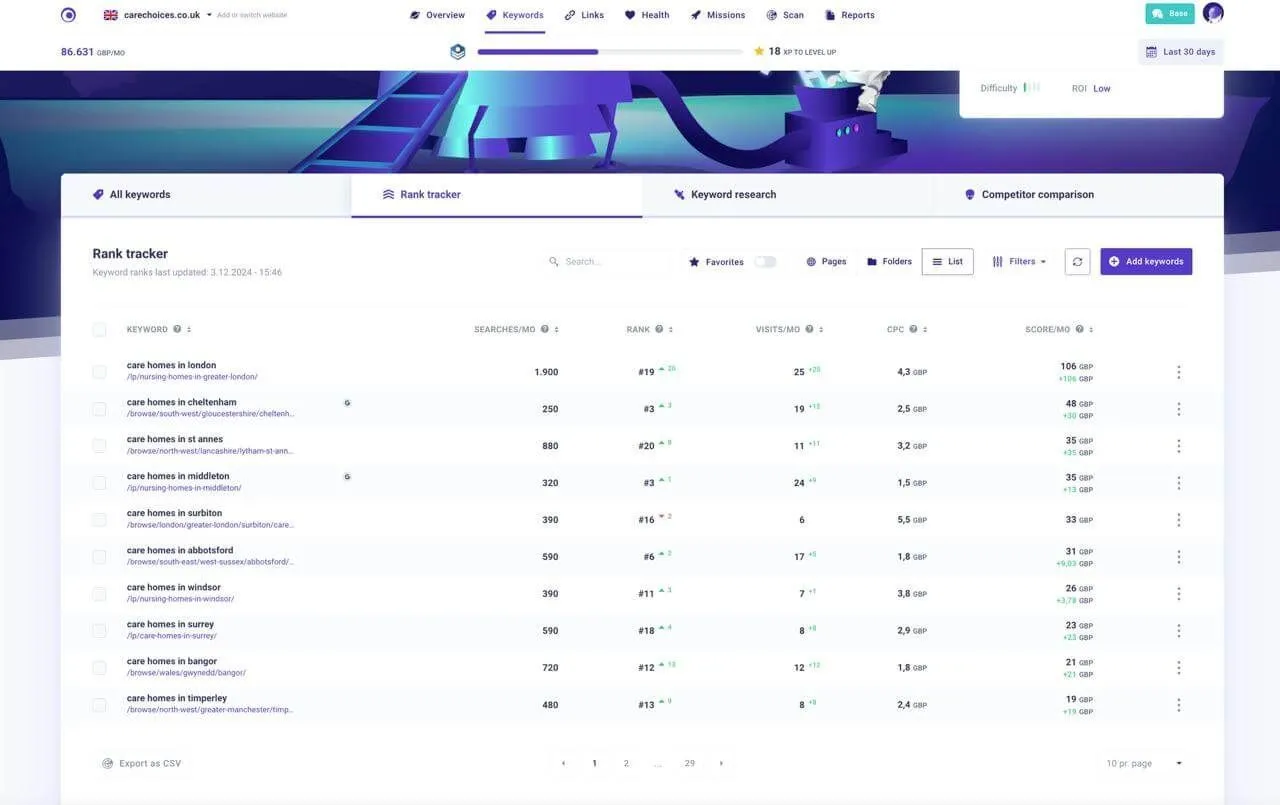Viewport: 1280px width, 805px height.
Task: Click the XP level progress bar
Action: pyautogui.click(x=610, y=52)
